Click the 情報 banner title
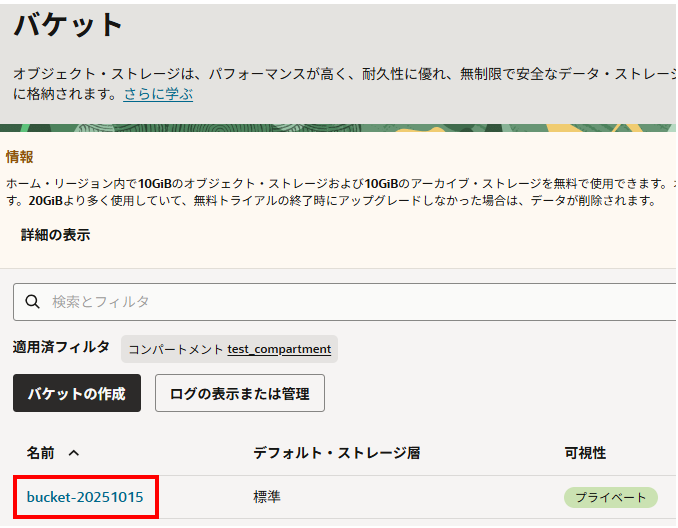678x528 pixels. click(x=20, y=156)
